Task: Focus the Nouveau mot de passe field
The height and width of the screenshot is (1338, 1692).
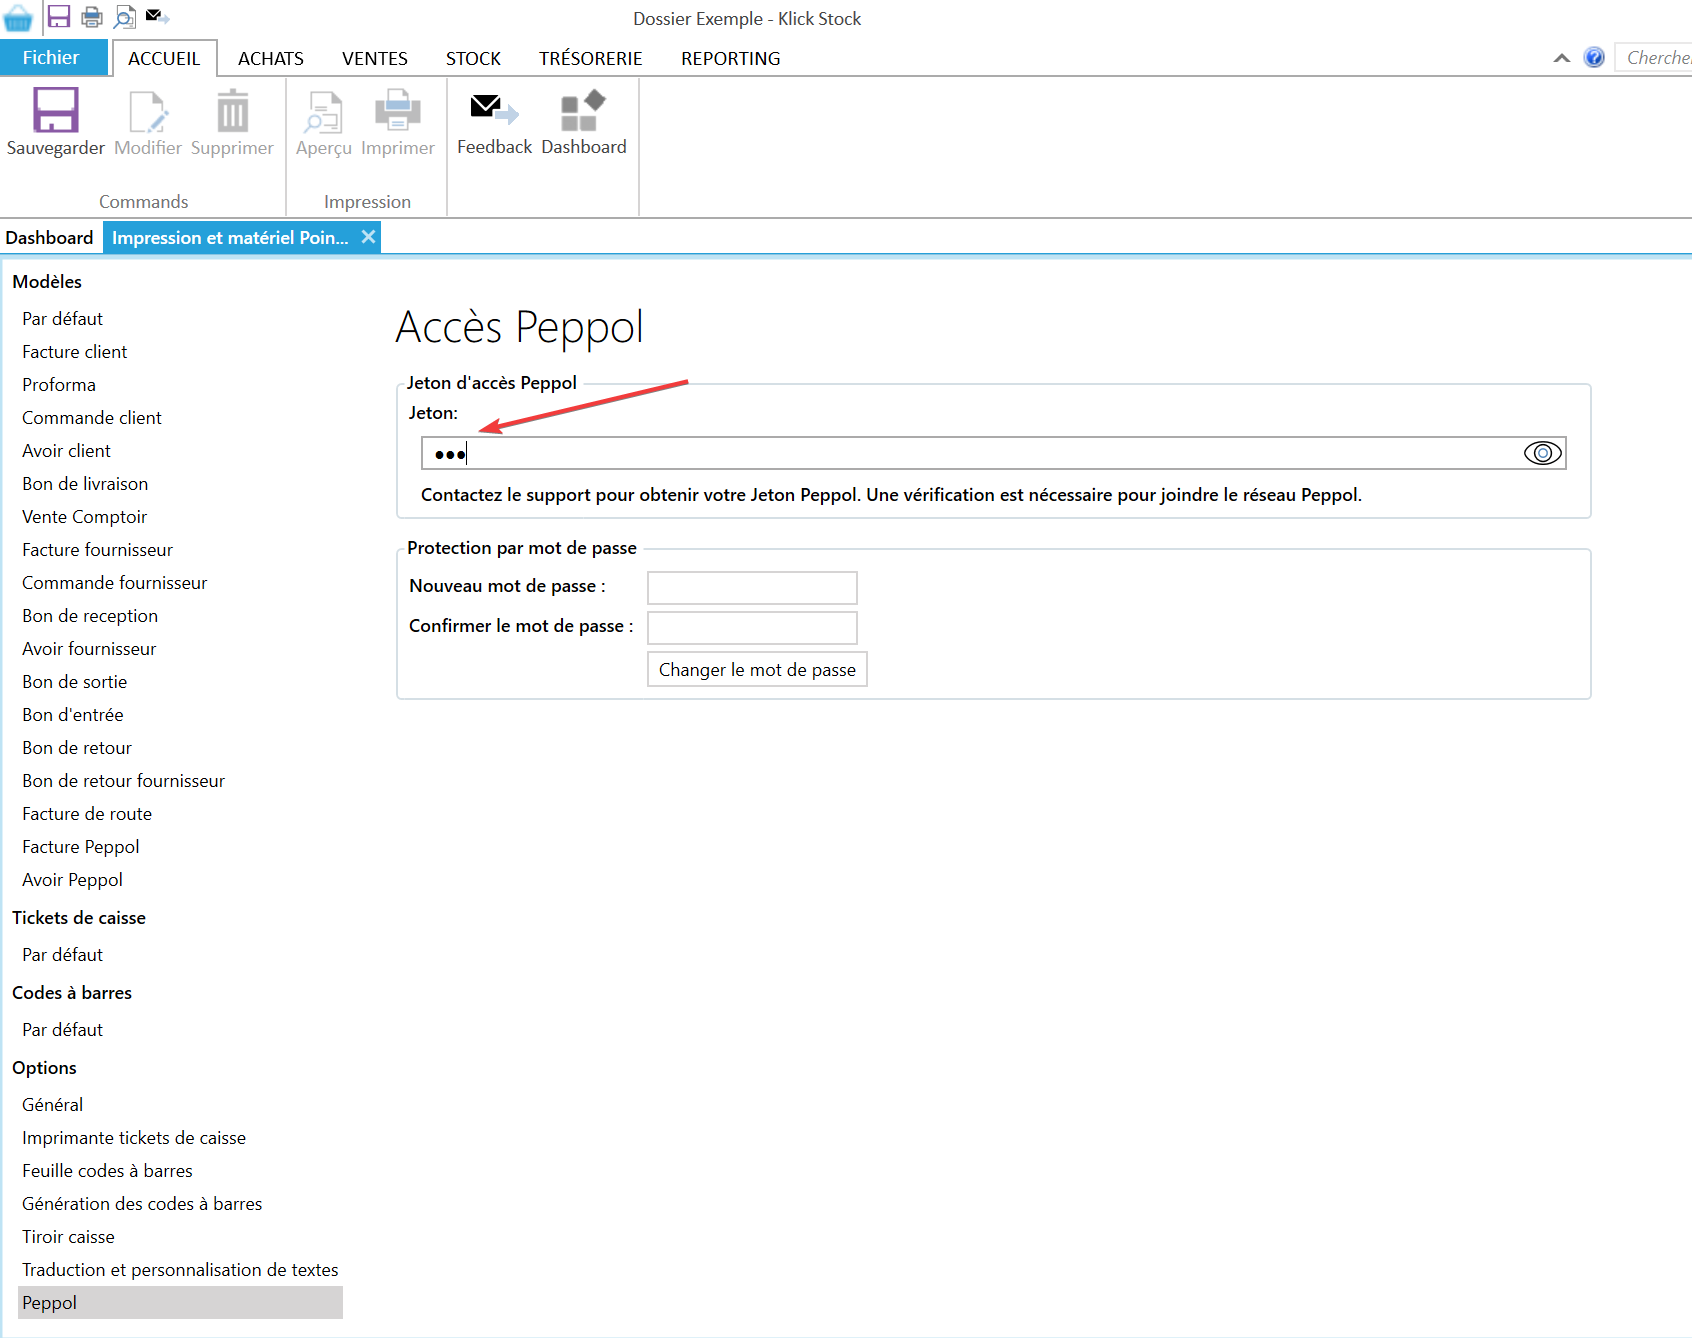Action: [x=751, y=587]
